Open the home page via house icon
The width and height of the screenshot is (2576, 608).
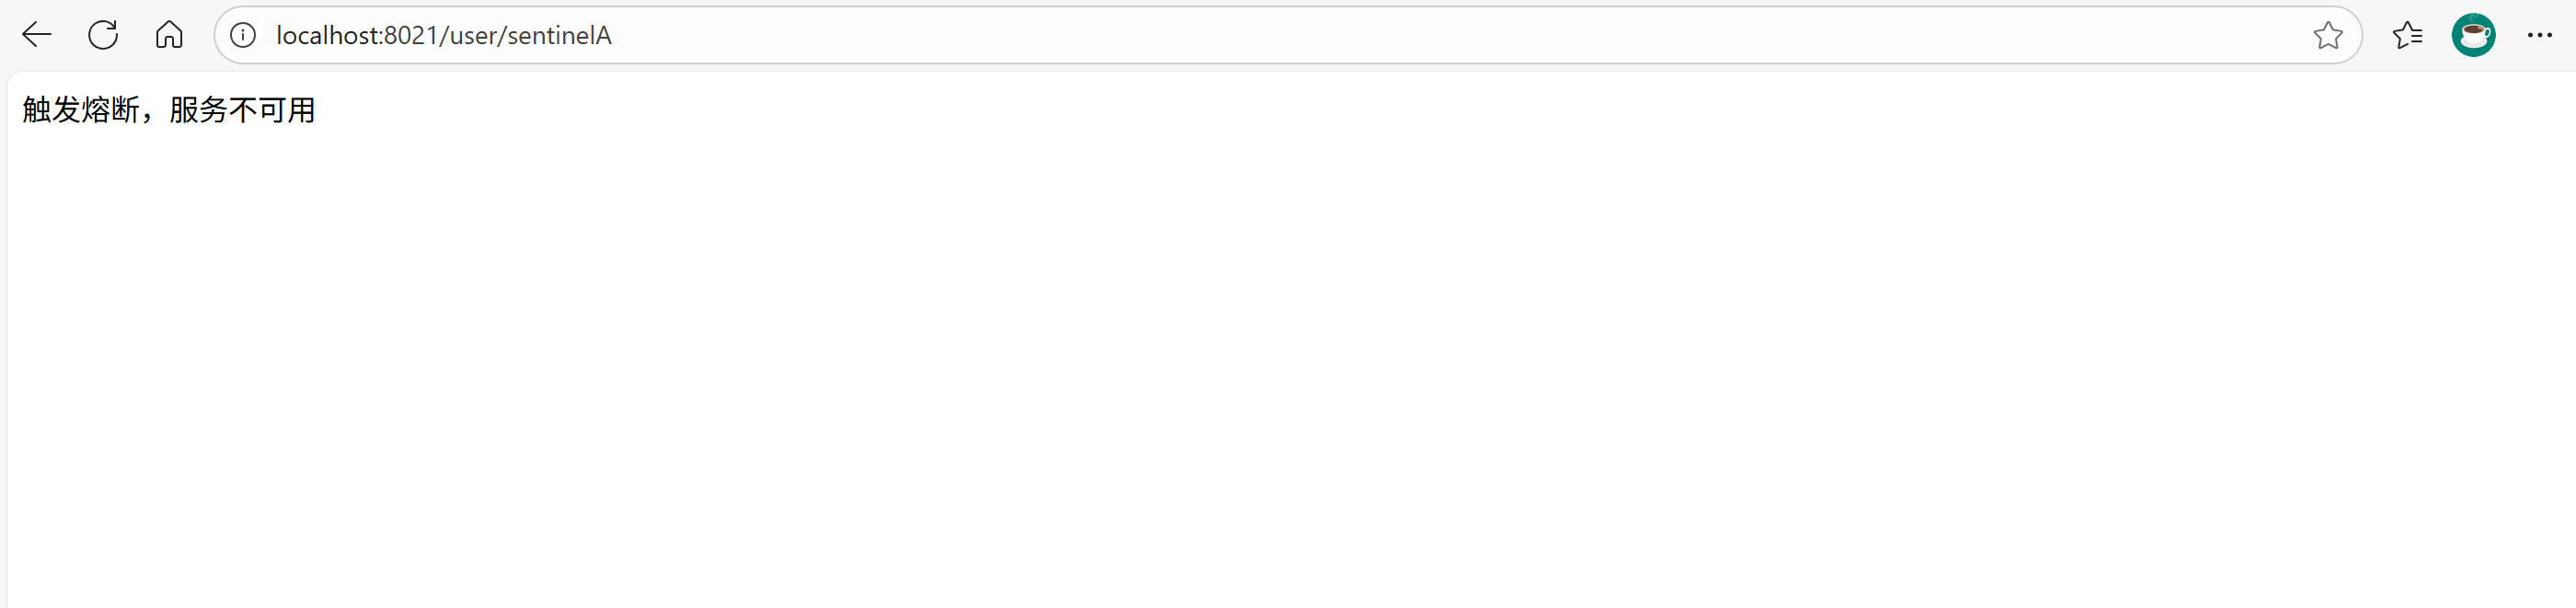169,35
